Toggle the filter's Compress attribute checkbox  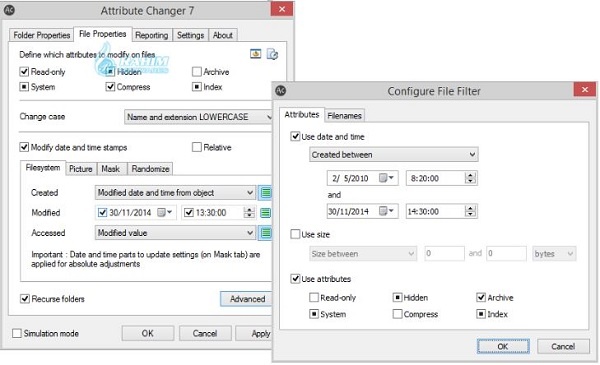[x=398, y=314]
